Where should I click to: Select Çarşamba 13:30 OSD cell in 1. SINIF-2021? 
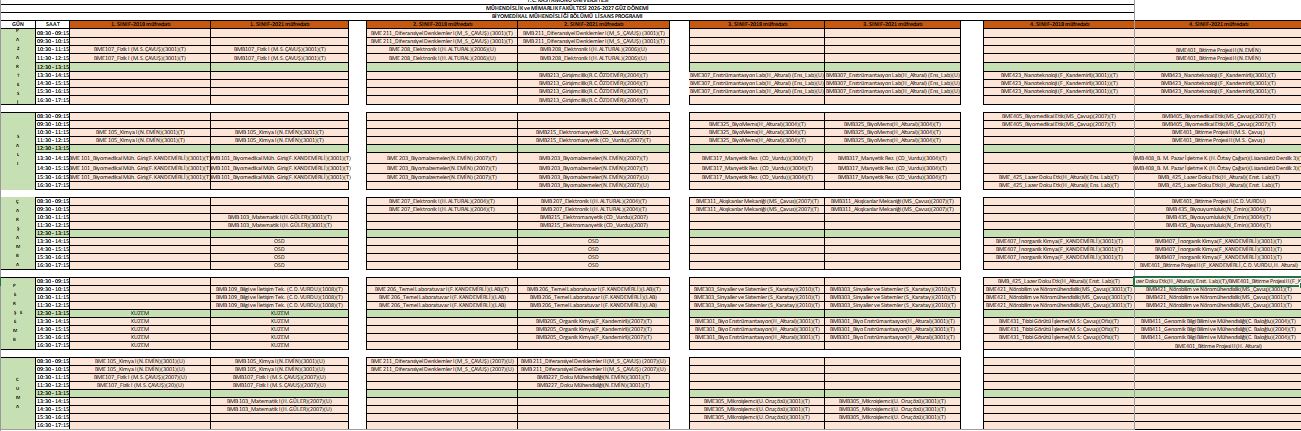click(279, 241)
